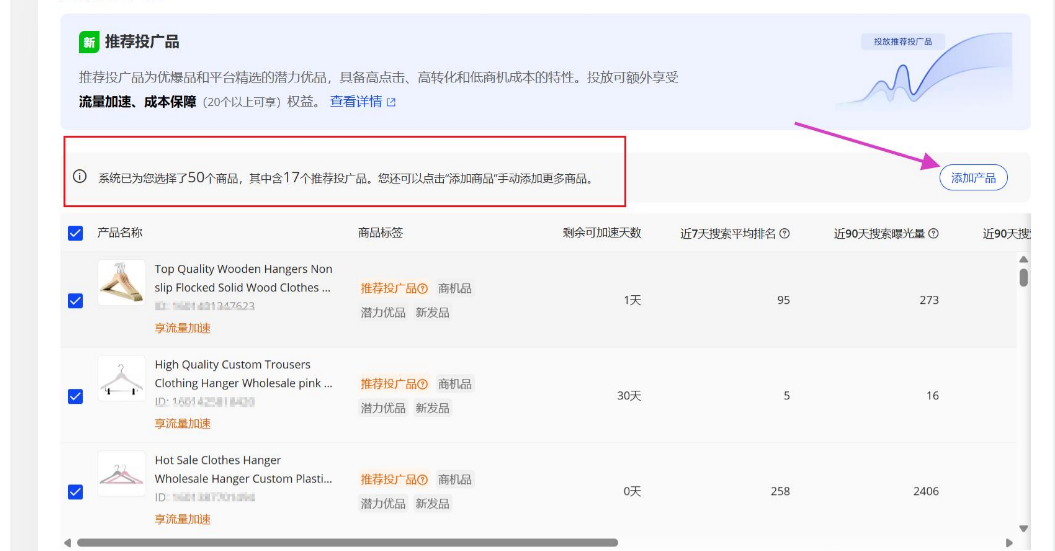The height and width of the screenshot is (551, 1055).
Task: Click the horizontal scrollbar right arrow
Action: (1009, 543)
